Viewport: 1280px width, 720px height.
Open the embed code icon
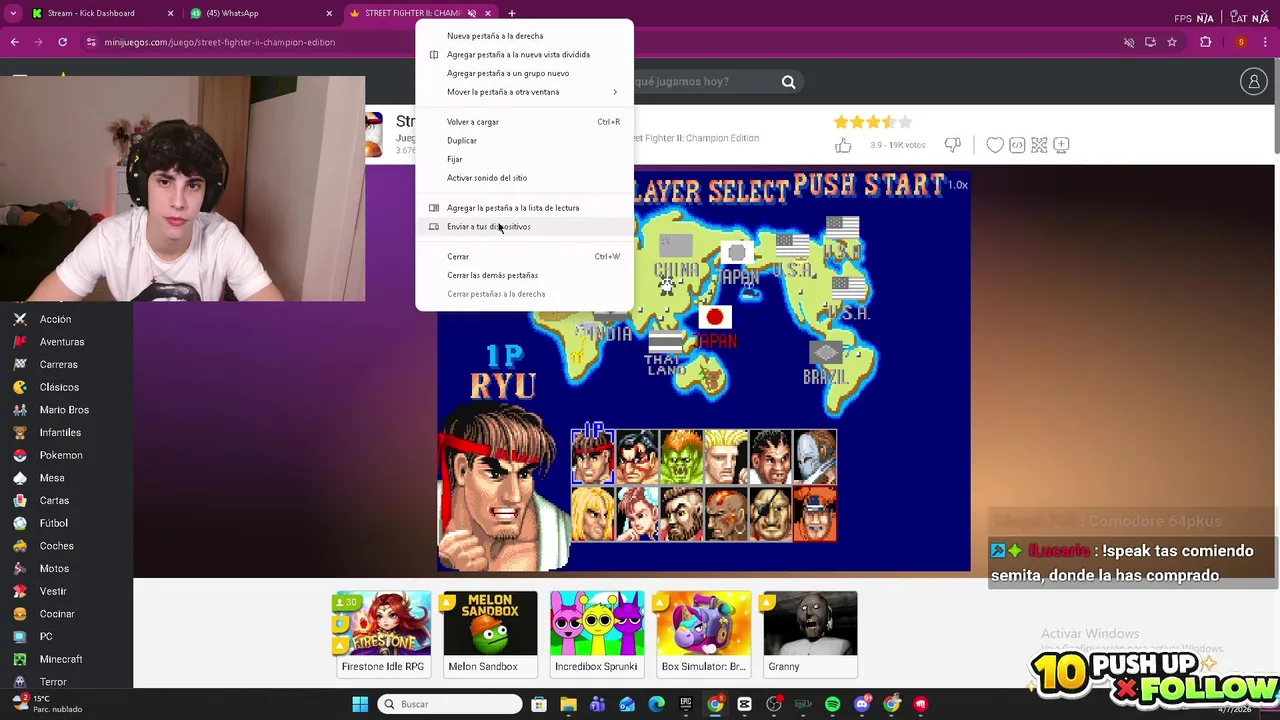tap(1017, 146)
